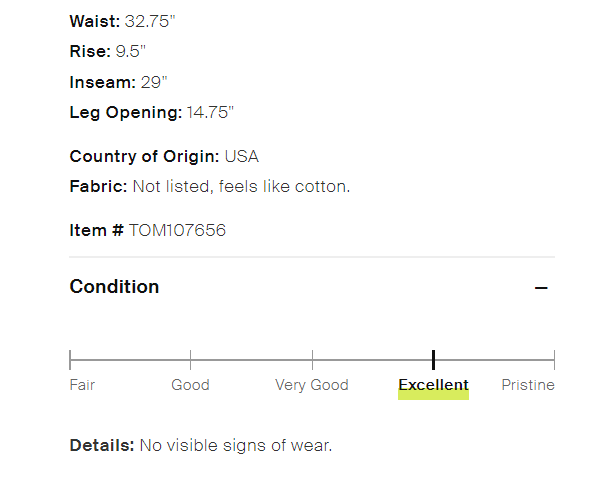This screenshot has width=615, height=487.
Task: Collapse the Condition section with the minus icon
Action: (541, 288)
